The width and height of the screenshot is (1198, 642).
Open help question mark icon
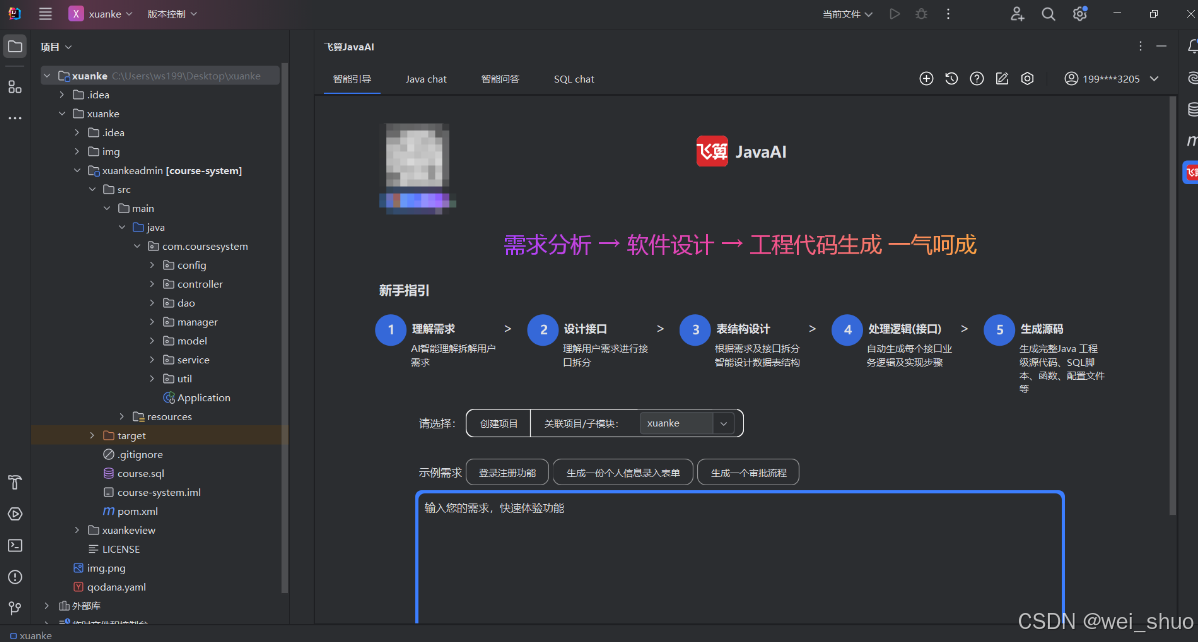coord(976,79)
